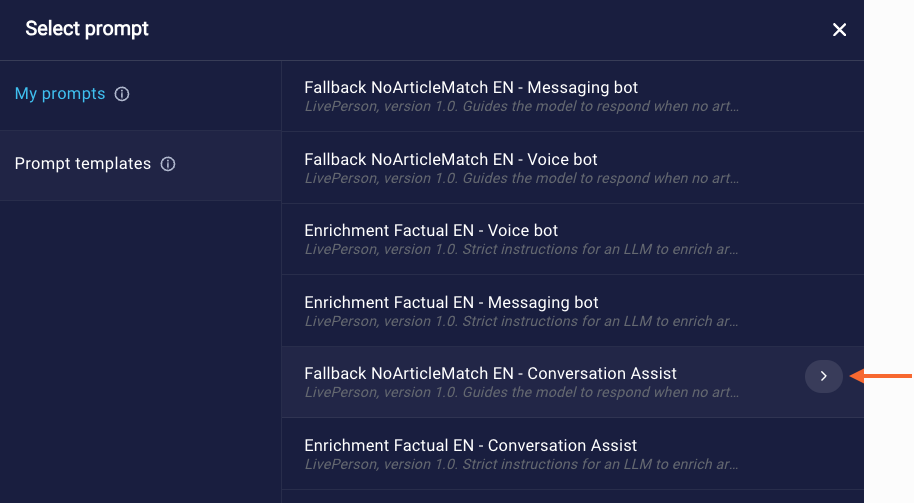Image resolution: width=914 pixels, height=503 pixels.
Task: Click the Enrichment Conversation Assist description text
Action: (522, 465)
